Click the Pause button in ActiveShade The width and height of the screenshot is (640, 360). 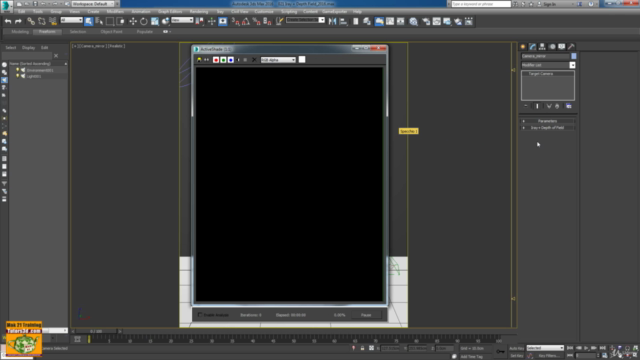(366, 315)
